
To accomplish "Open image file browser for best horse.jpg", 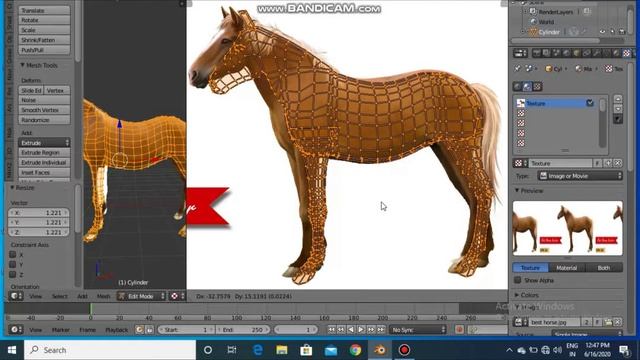I will (x=608, y=322).
